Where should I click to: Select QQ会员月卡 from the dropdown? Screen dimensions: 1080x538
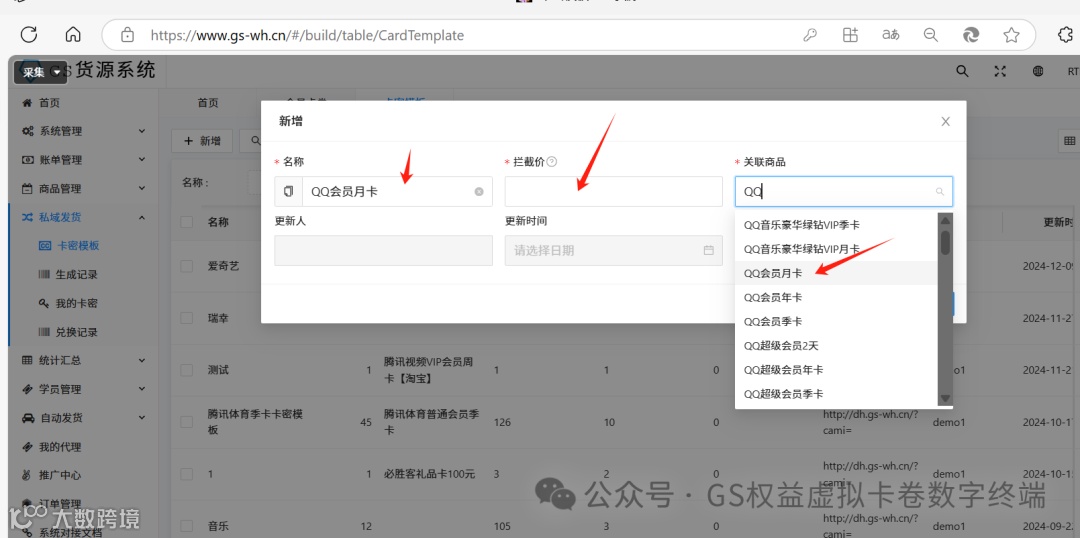pos(836,273)
